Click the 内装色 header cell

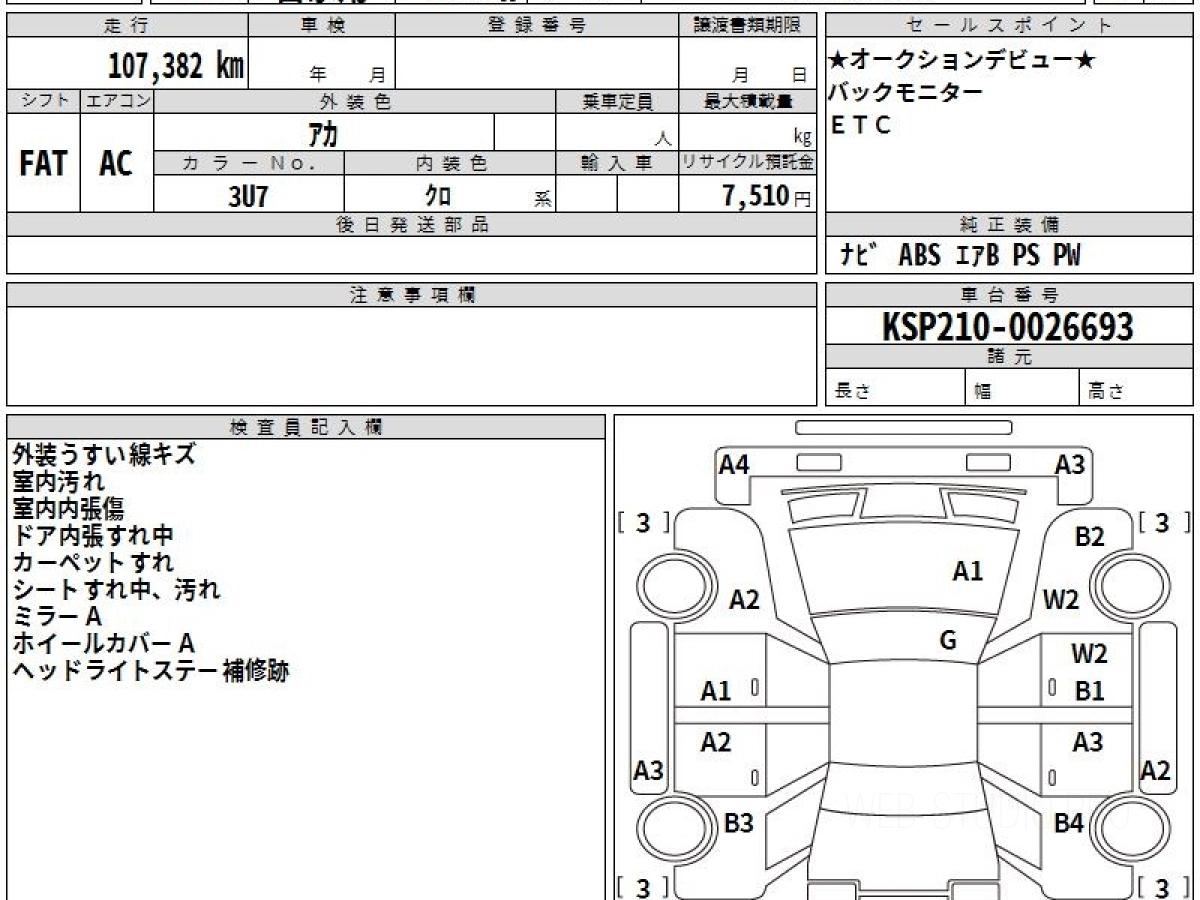[450, 163]
